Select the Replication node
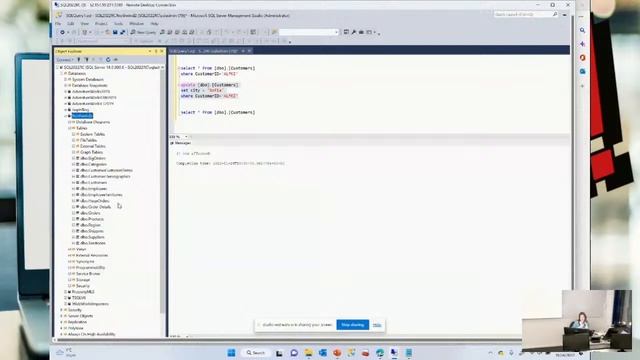The height and width of the screenshot is (360, 640). pyautogui.click(x=77, y=322)
